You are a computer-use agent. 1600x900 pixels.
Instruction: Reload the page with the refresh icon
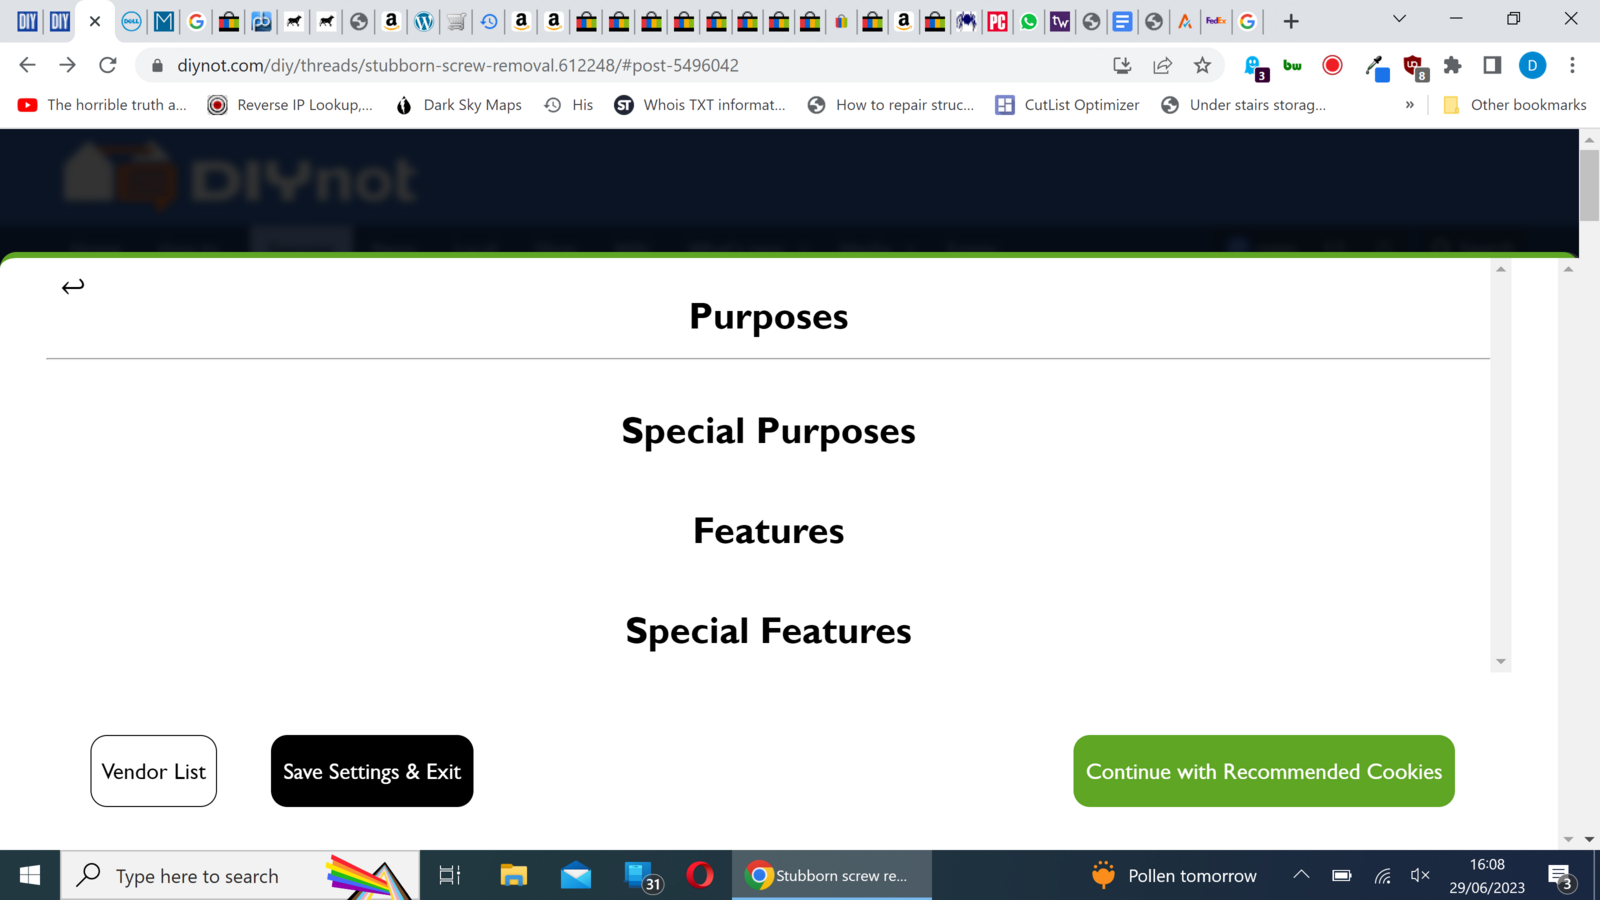(x=108, y=65)
